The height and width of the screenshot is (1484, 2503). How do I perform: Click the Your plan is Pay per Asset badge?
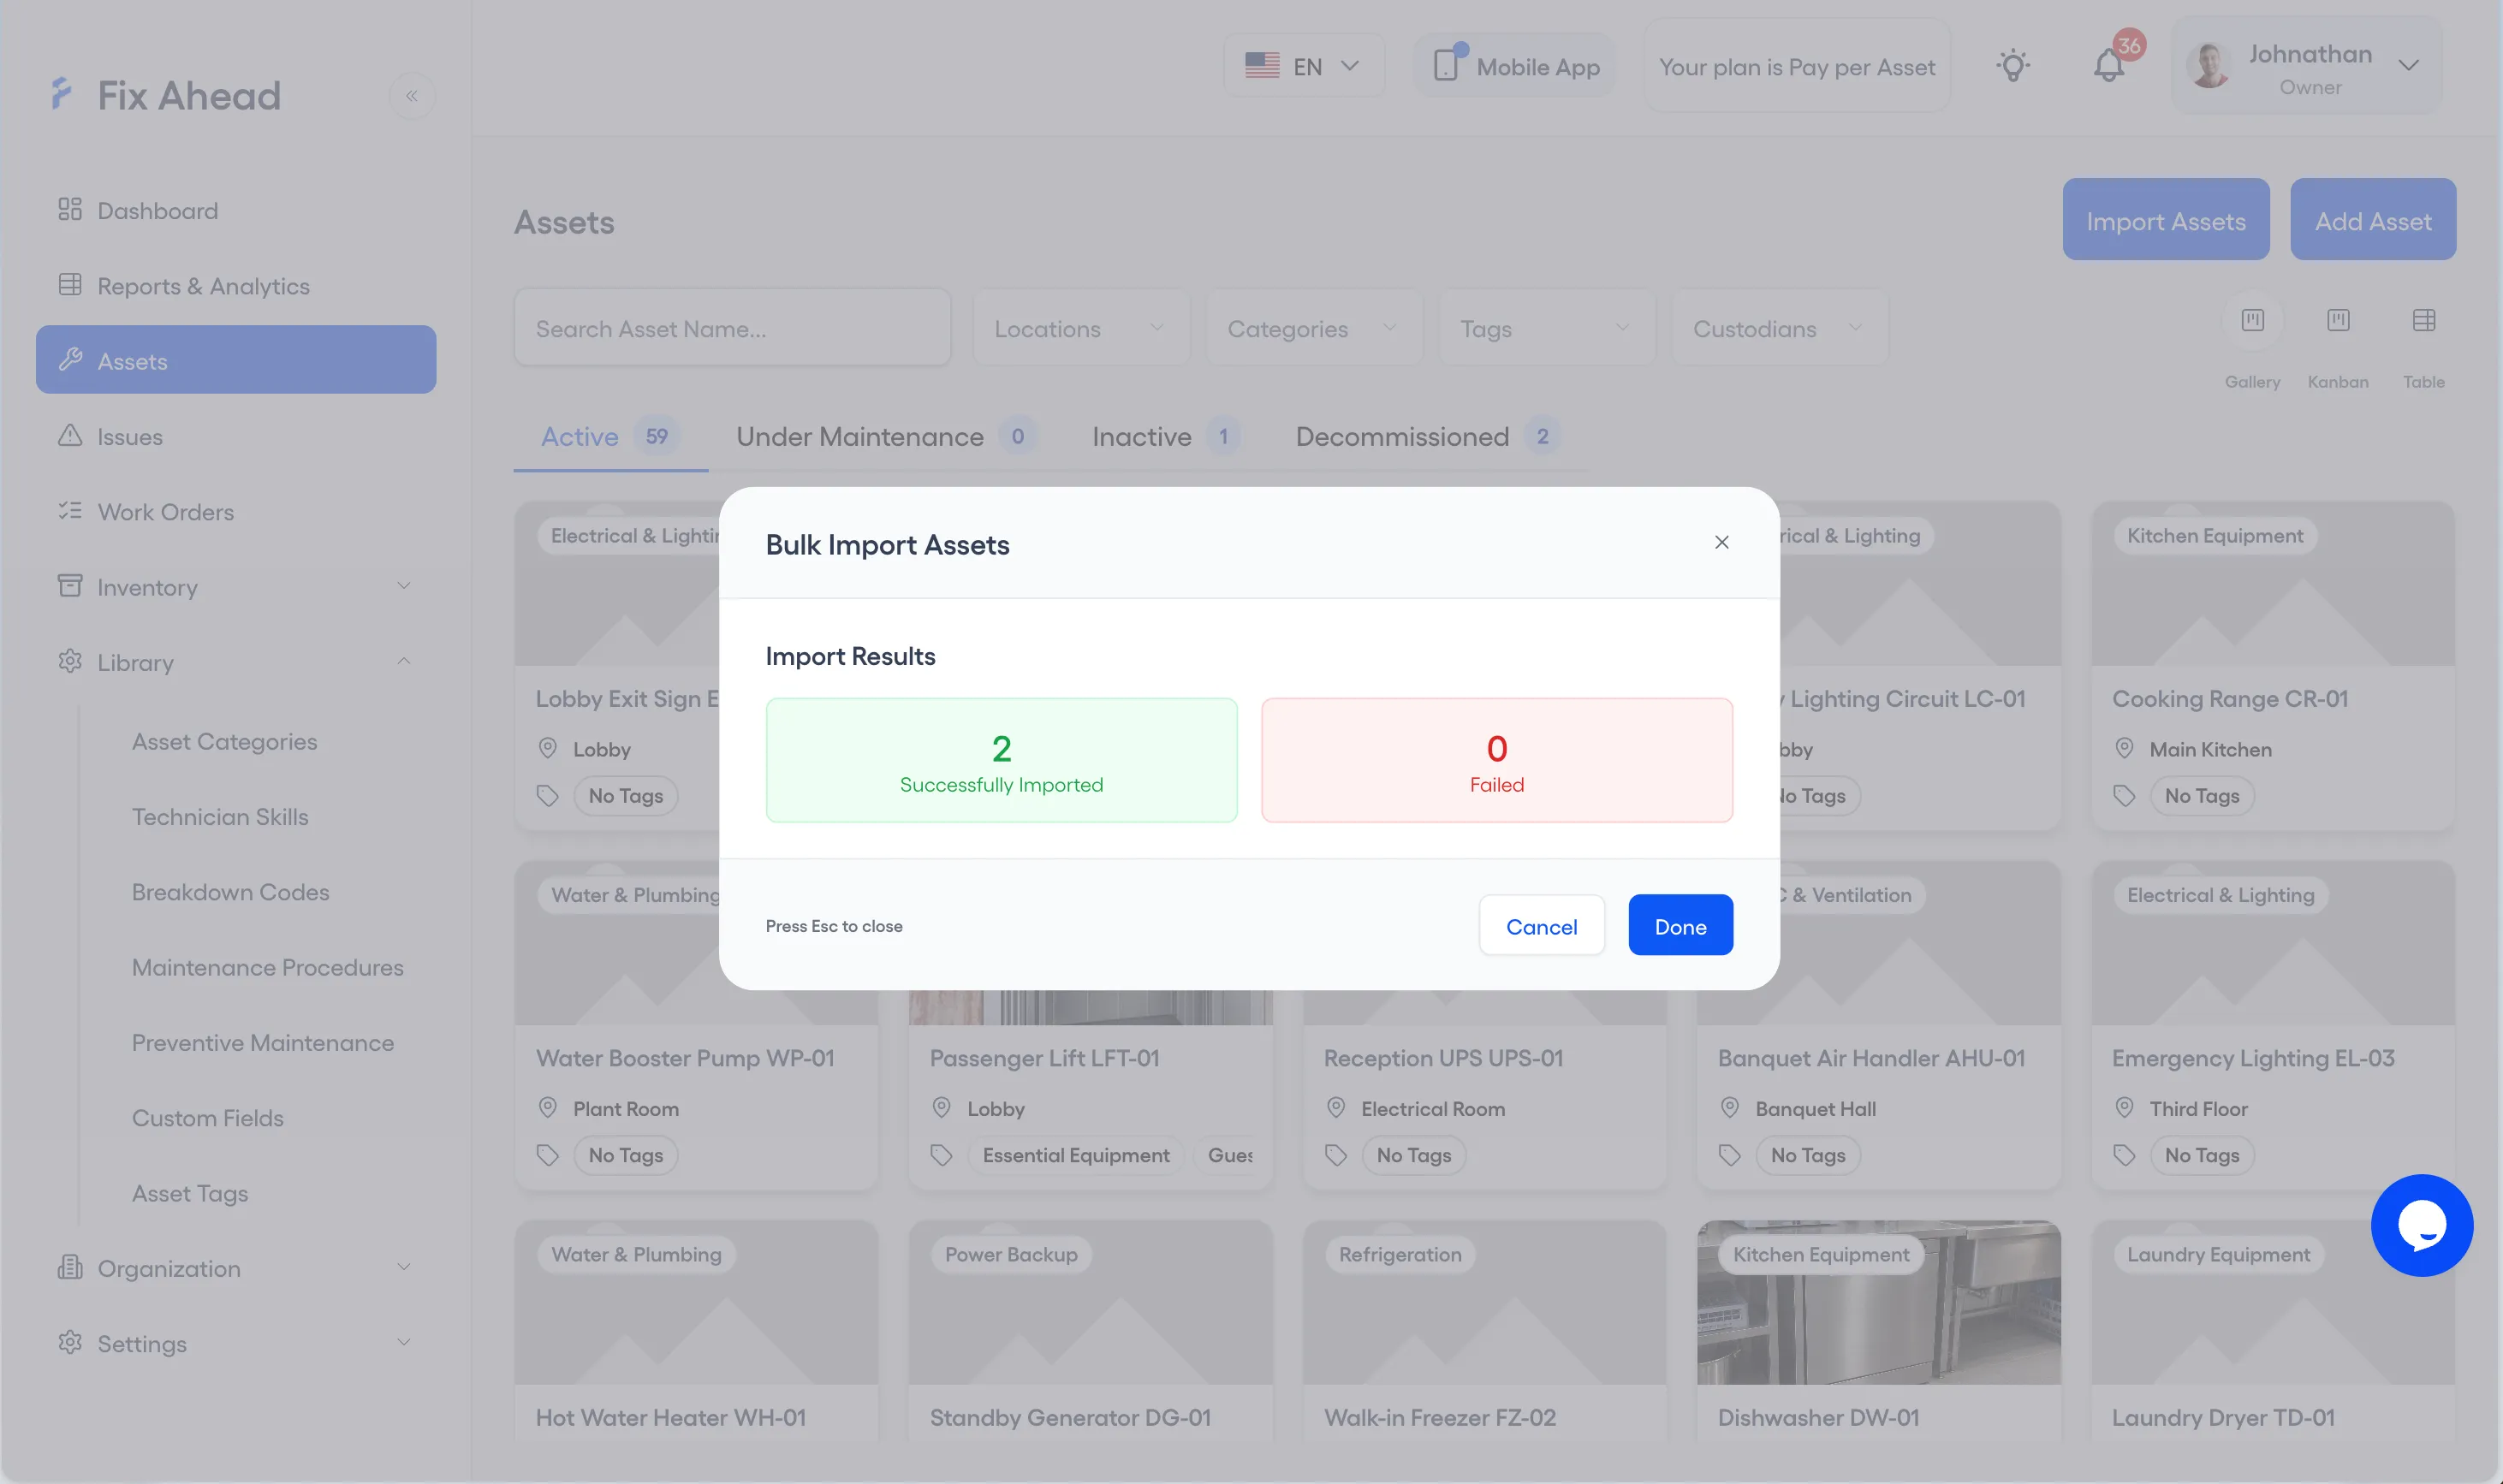1796,66
